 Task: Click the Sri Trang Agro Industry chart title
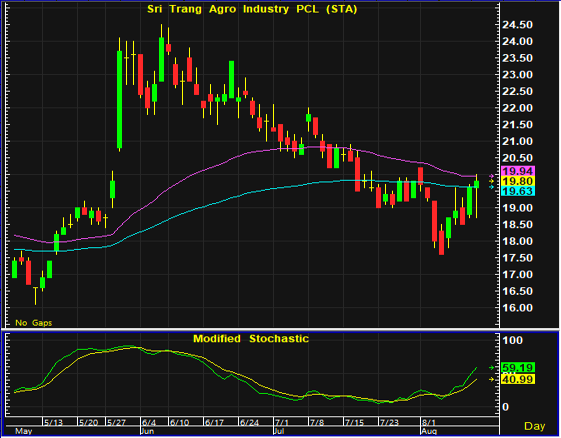coord(252,9)
